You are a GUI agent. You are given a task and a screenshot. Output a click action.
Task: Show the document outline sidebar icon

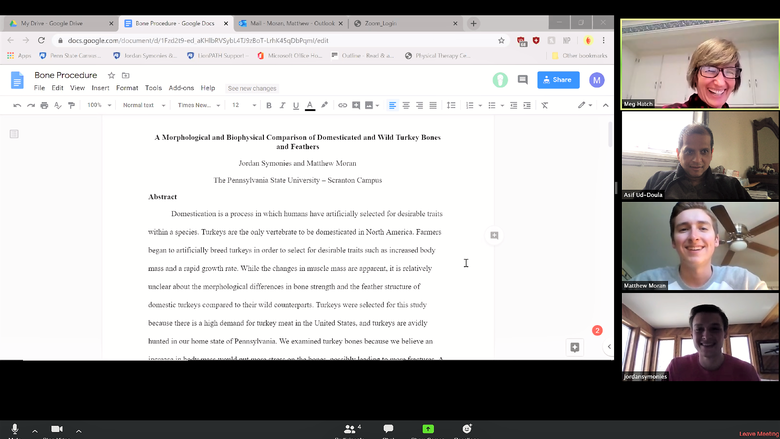[14, 134]
